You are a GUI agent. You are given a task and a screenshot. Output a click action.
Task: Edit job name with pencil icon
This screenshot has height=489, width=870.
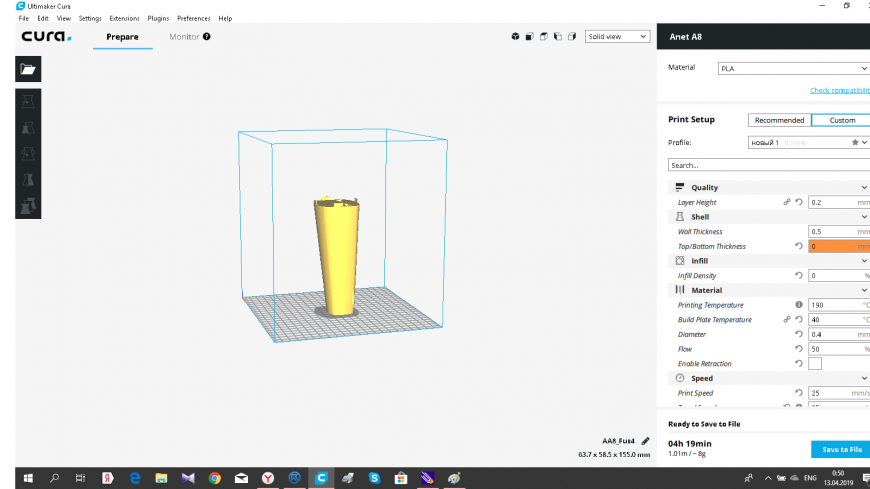(645, 441)
